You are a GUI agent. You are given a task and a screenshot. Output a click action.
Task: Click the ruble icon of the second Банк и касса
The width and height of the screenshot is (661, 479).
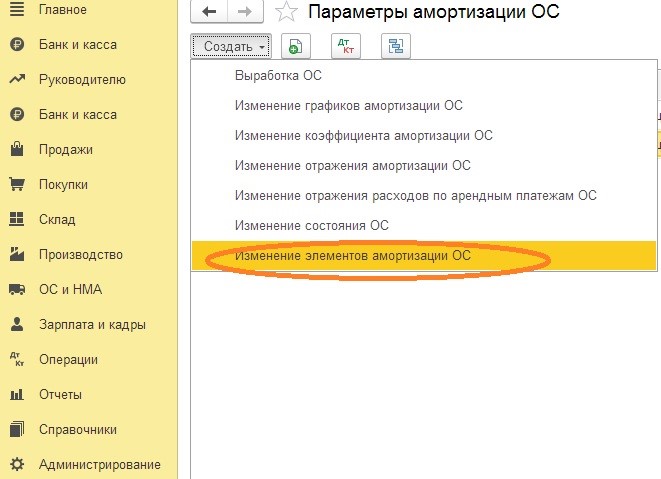(17, 114)
